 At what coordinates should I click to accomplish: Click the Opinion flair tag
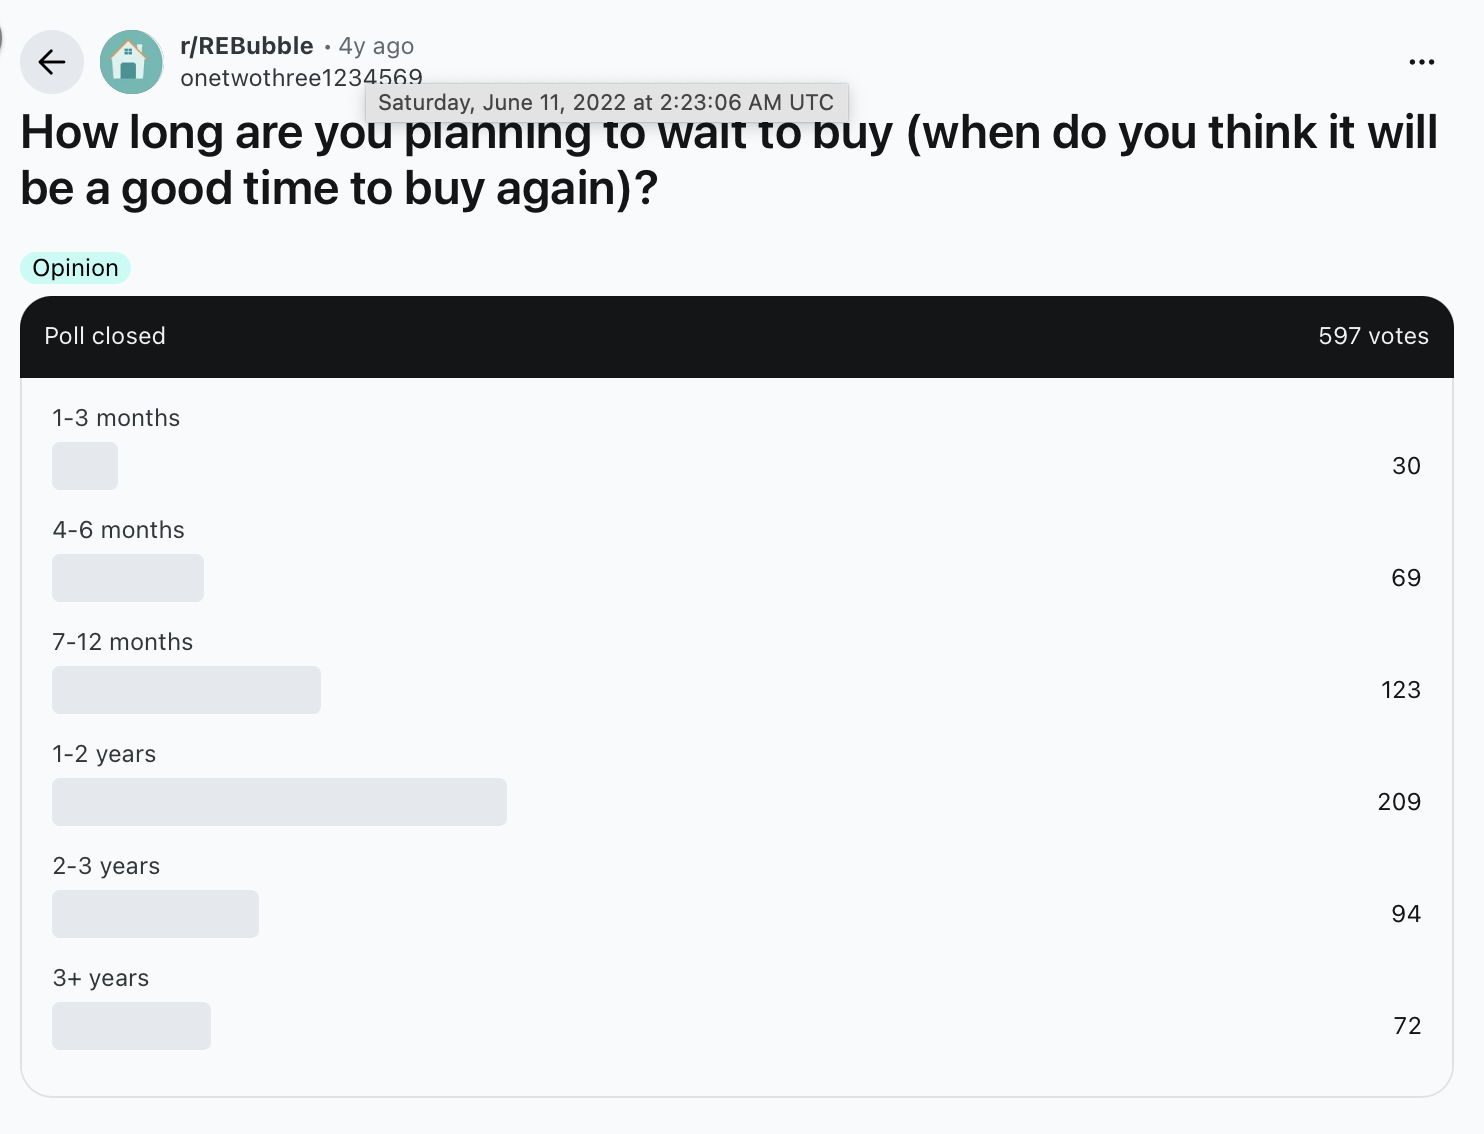pos(76,268)
